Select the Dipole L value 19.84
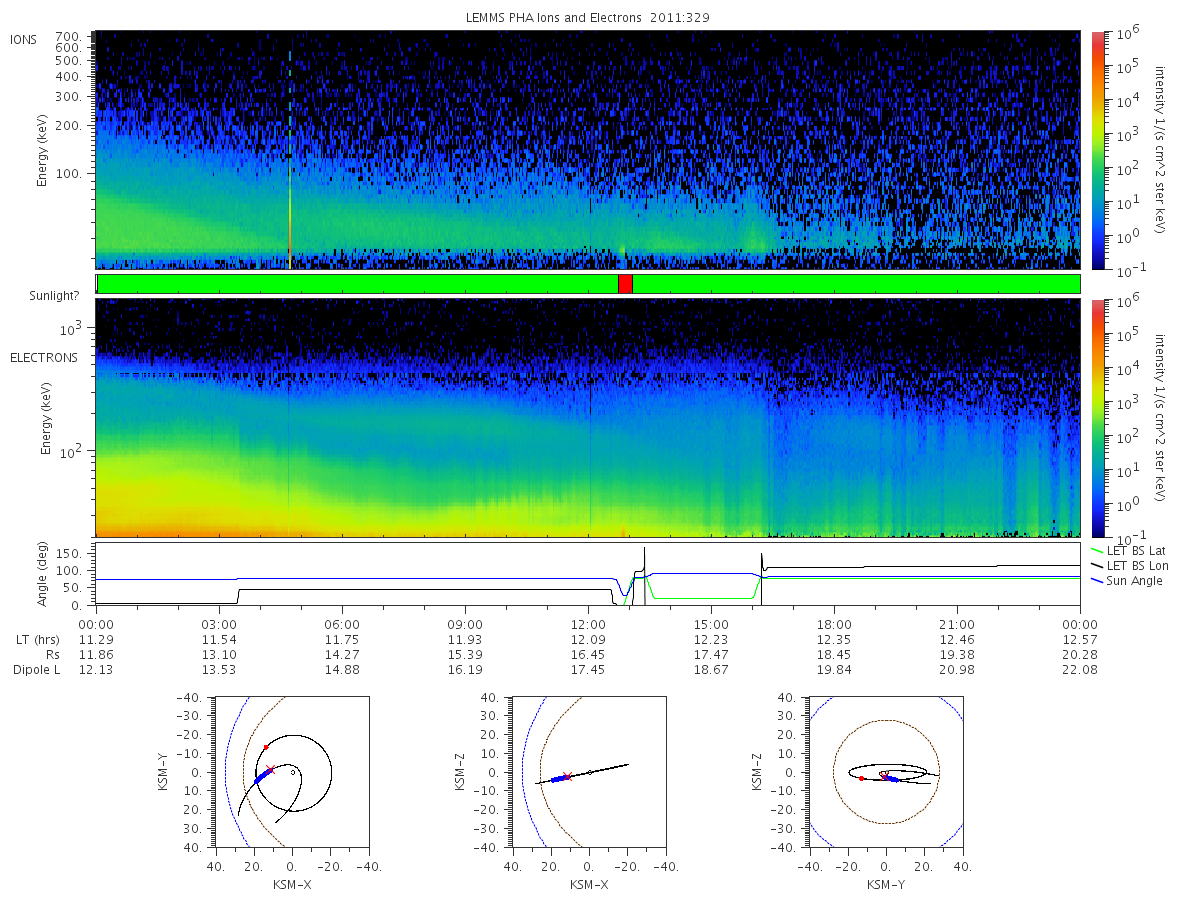 (834, 669)
